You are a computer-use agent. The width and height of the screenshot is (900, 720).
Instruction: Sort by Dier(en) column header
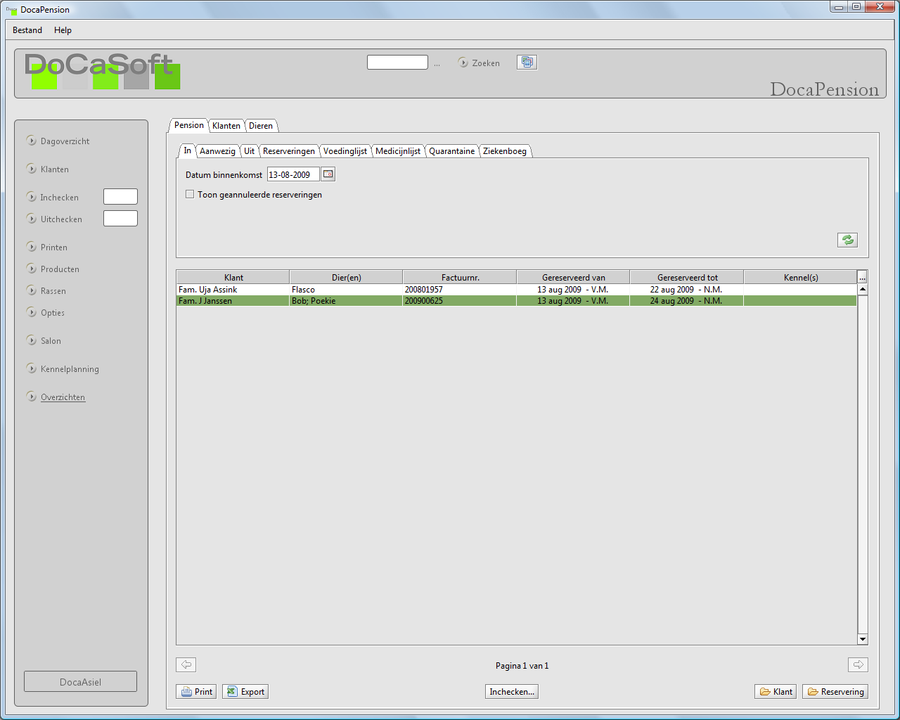pyautogui.click(x=346, y=277)
